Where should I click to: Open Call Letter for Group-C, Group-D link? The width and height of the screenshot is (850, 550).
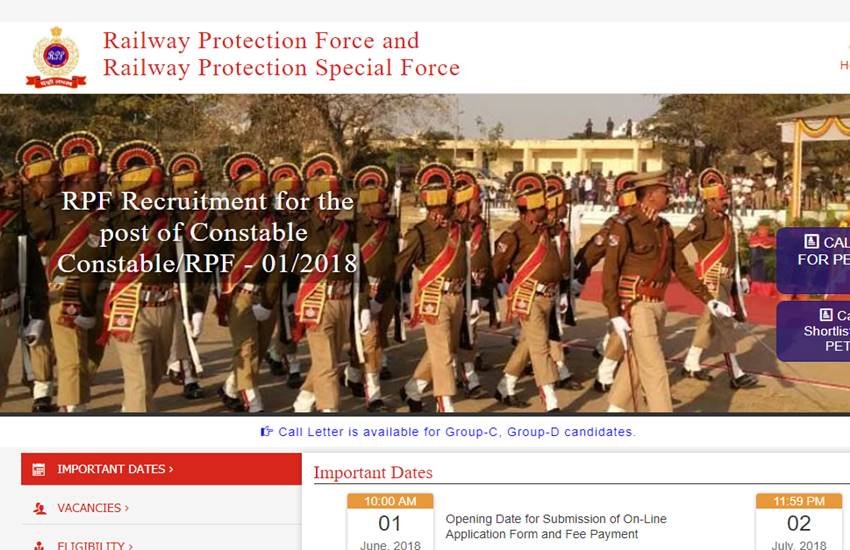[456, 432]
